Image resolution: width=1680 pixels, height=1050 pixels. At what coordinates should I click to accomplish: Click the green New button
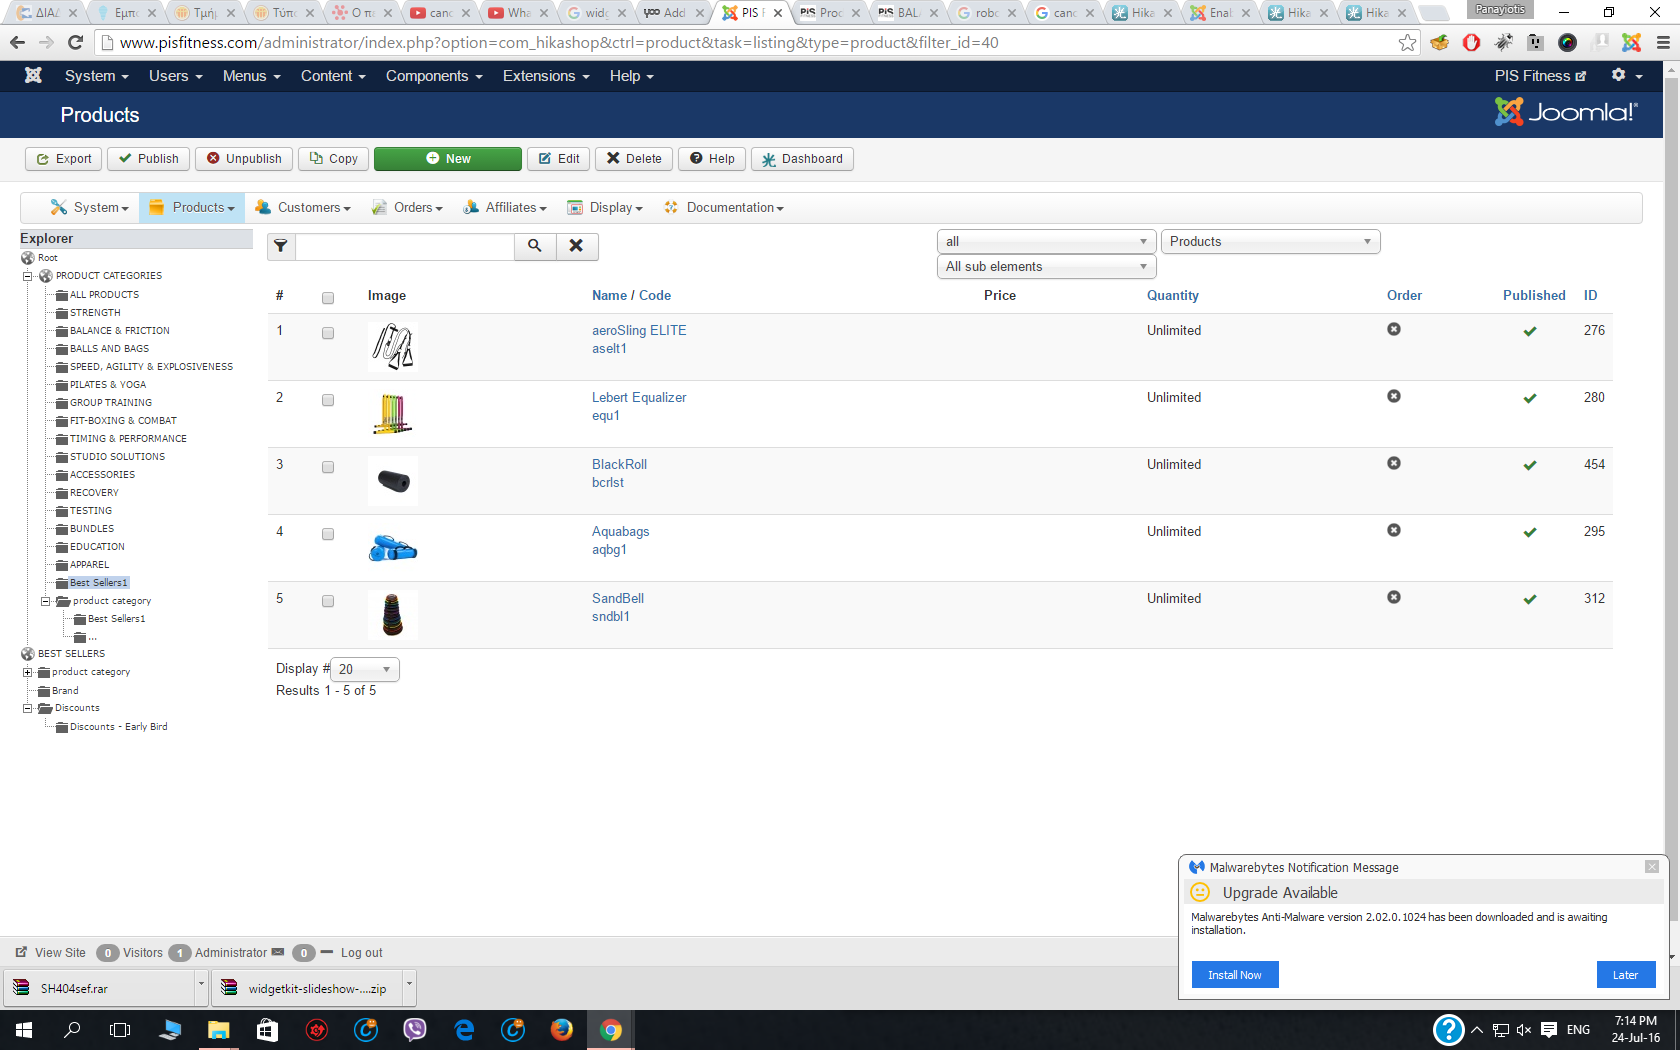(448, 159)
